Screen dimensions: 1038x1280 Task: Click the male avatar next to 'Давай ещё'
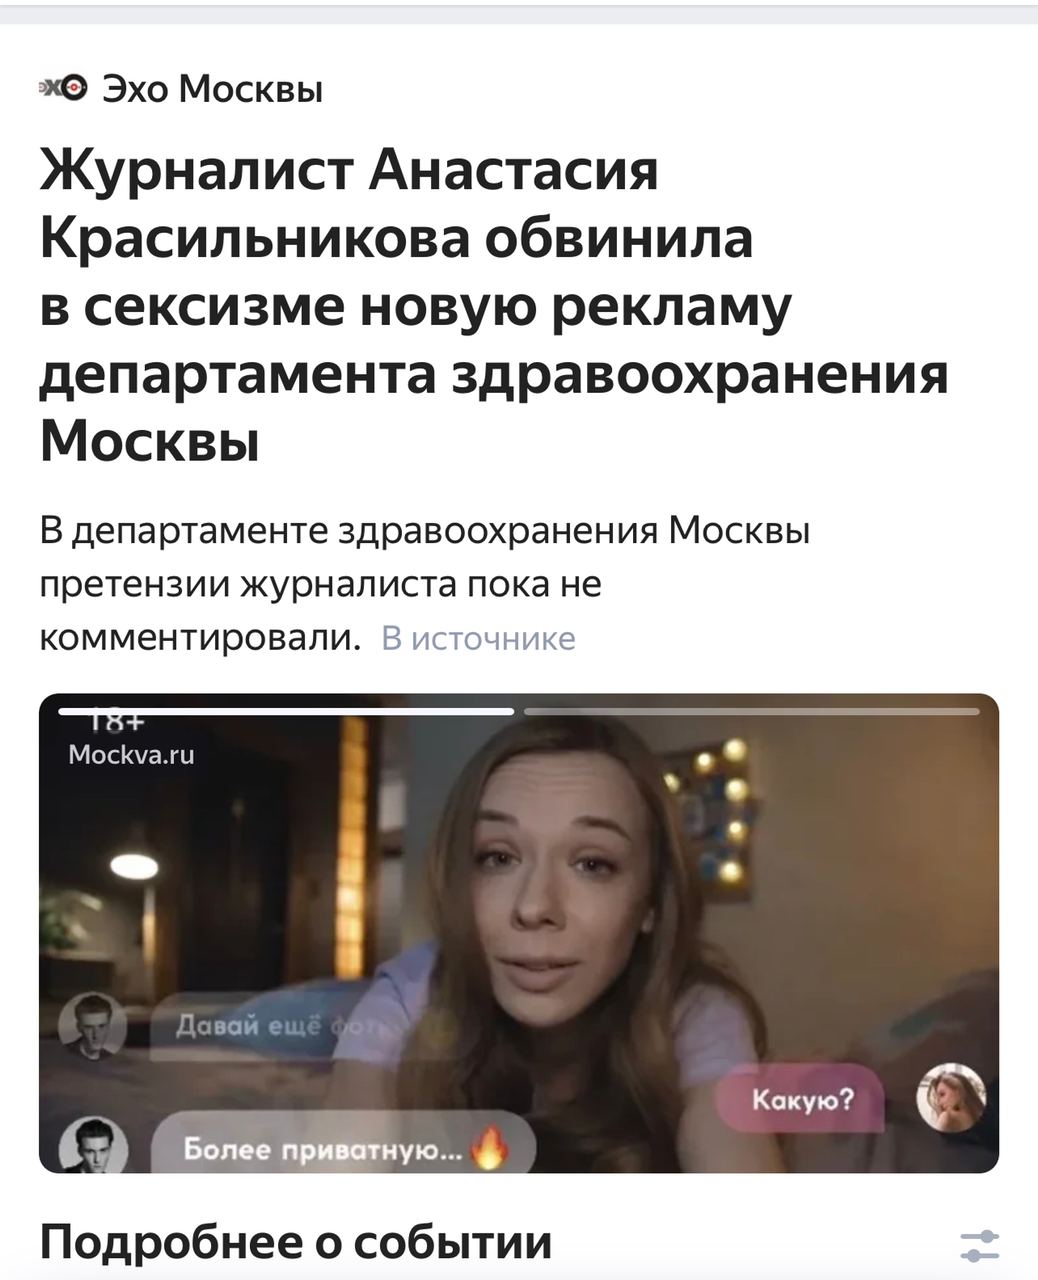tap(92, 1027)
